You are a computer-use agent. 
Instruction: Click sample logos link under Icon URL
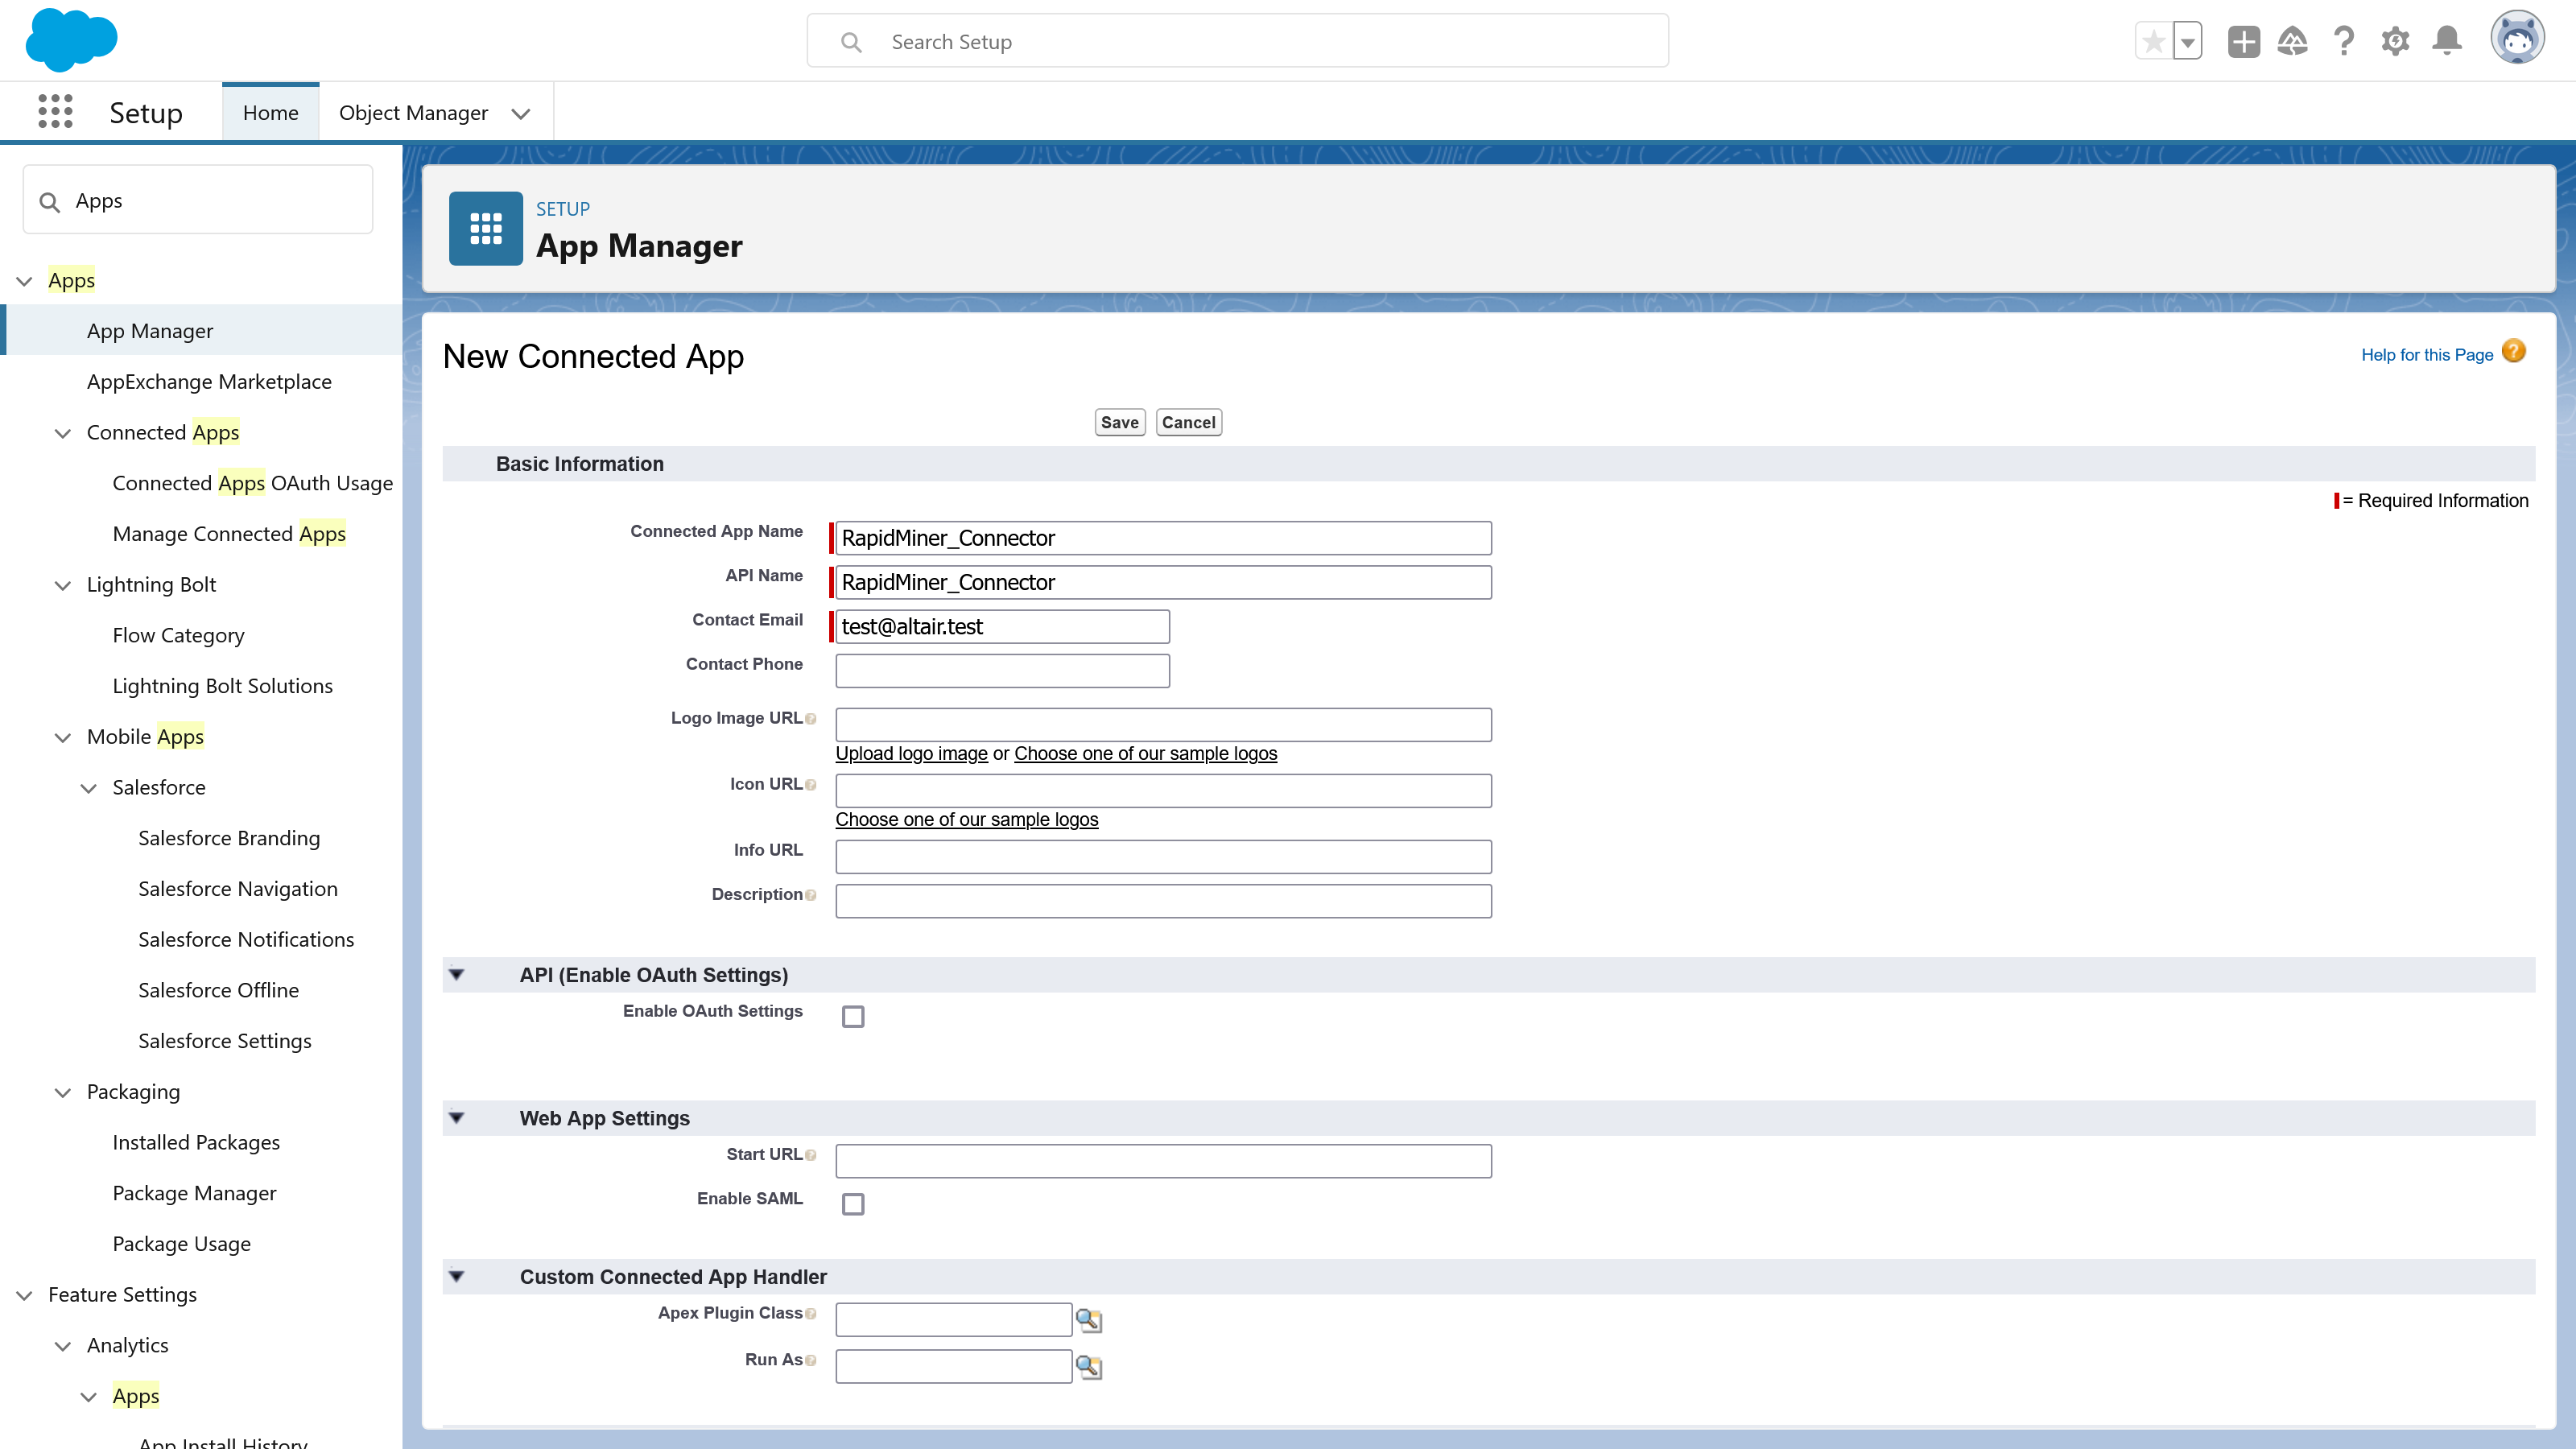point(966,819)
